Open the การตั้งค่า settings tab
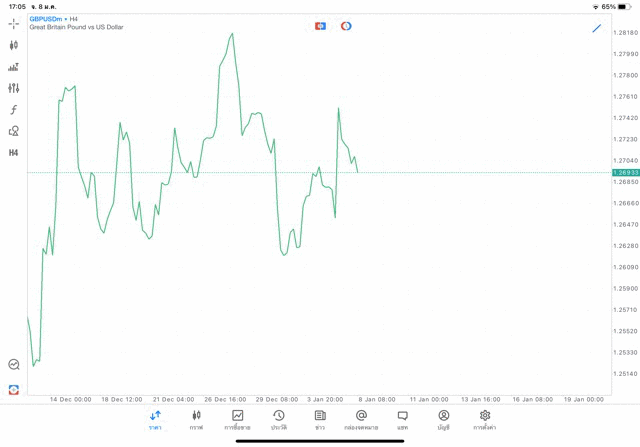Screen dimensions: 640x447 pos(485,419)
